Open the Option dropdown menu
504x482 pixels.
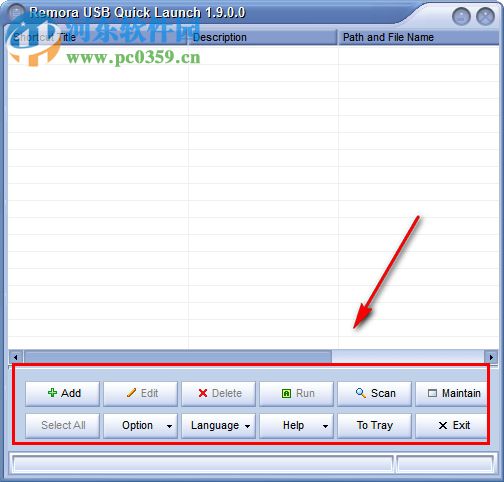coord(140,426)
